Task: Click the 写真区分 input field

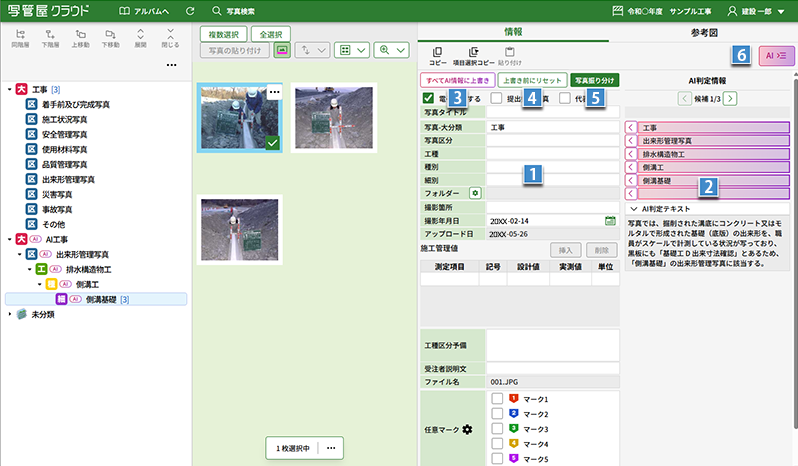Action: click(553, 140)
